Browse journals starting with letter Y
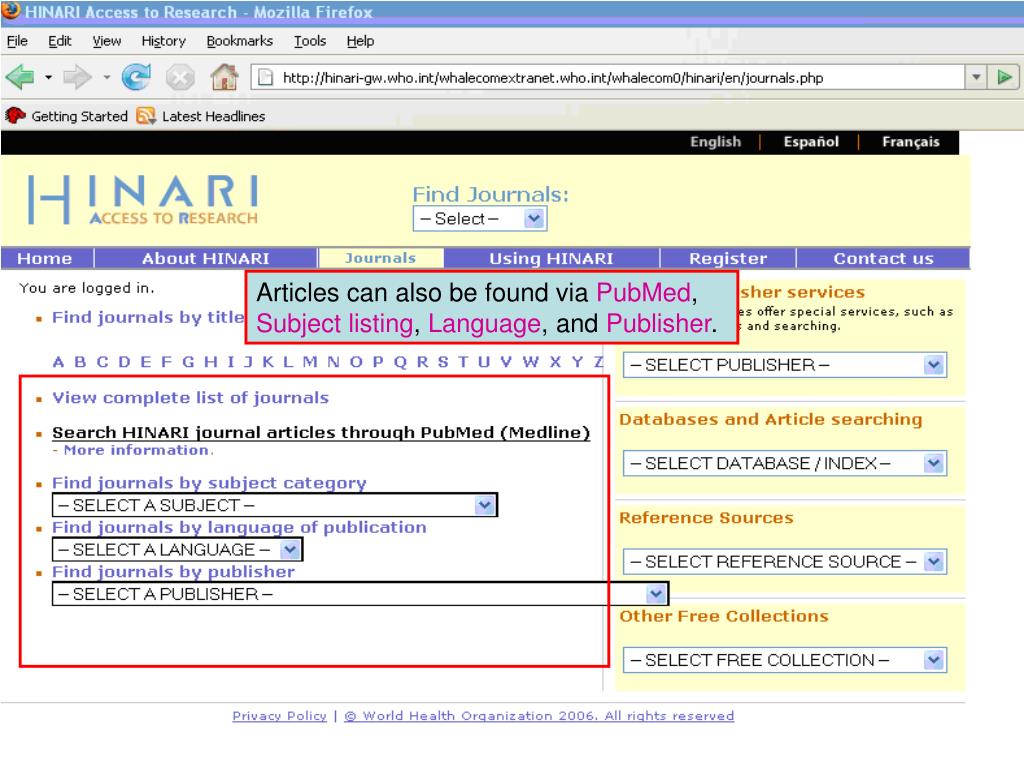Image resolution: width=1024 pixels, height=768 pixels. (x=577, y=362)
